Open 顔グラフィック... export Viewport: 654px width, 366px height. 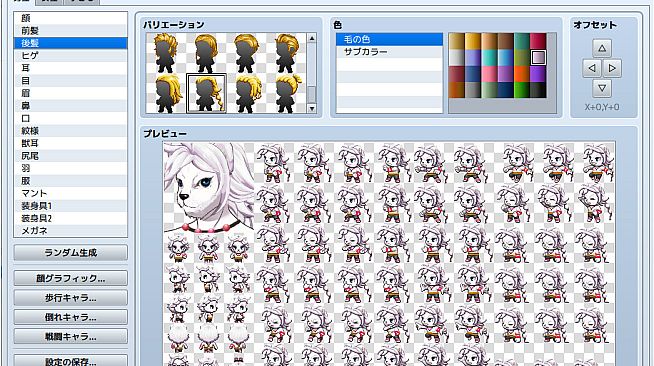click(x=70, y=278)
